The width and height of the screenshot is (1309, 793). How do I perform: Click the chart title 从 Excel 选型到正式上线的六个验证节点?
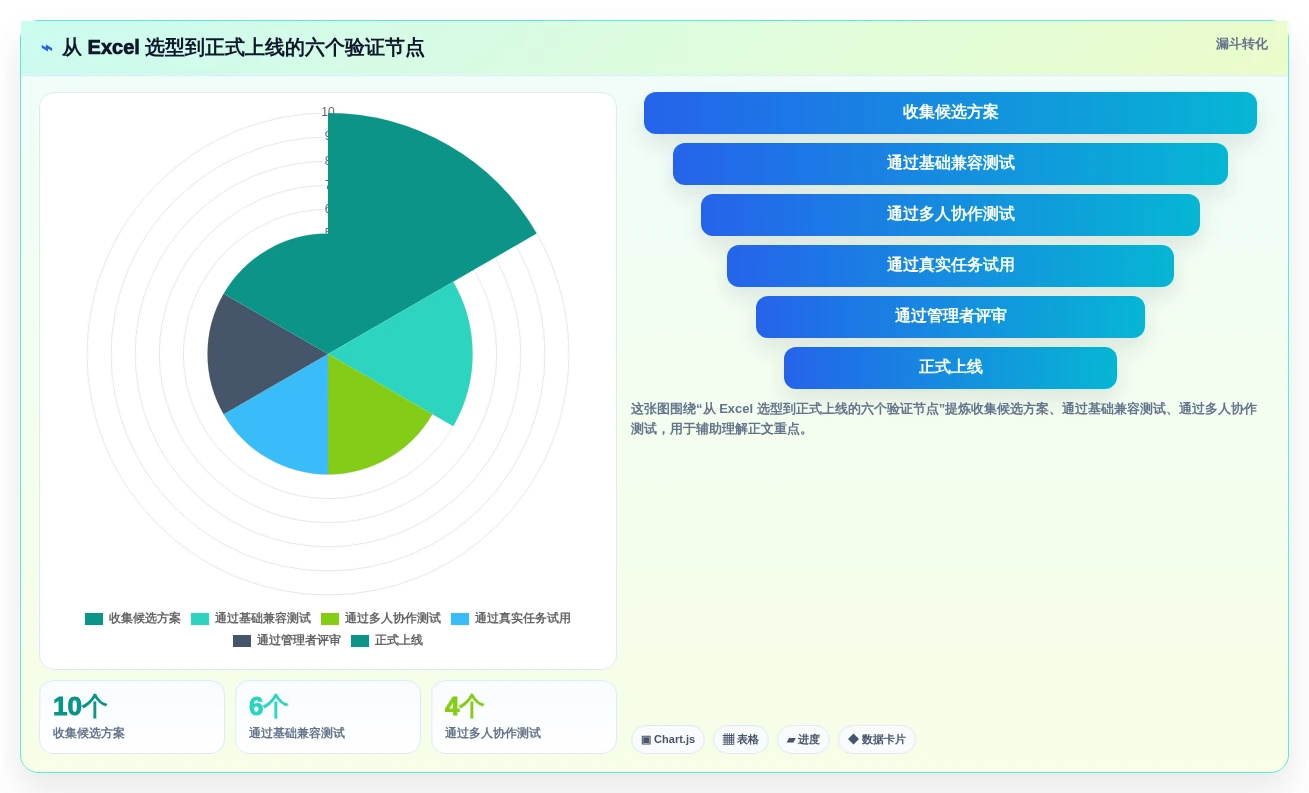click(243, 48)
